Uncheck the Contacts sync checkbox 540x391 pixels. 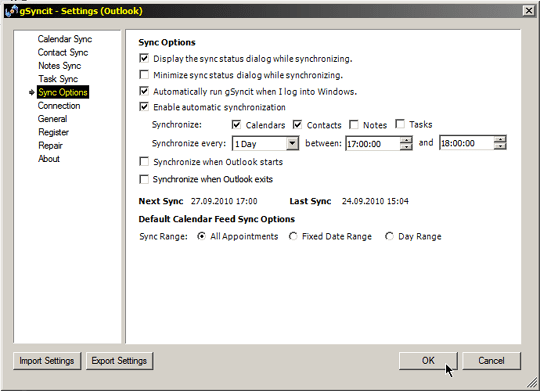click(297, 125)
